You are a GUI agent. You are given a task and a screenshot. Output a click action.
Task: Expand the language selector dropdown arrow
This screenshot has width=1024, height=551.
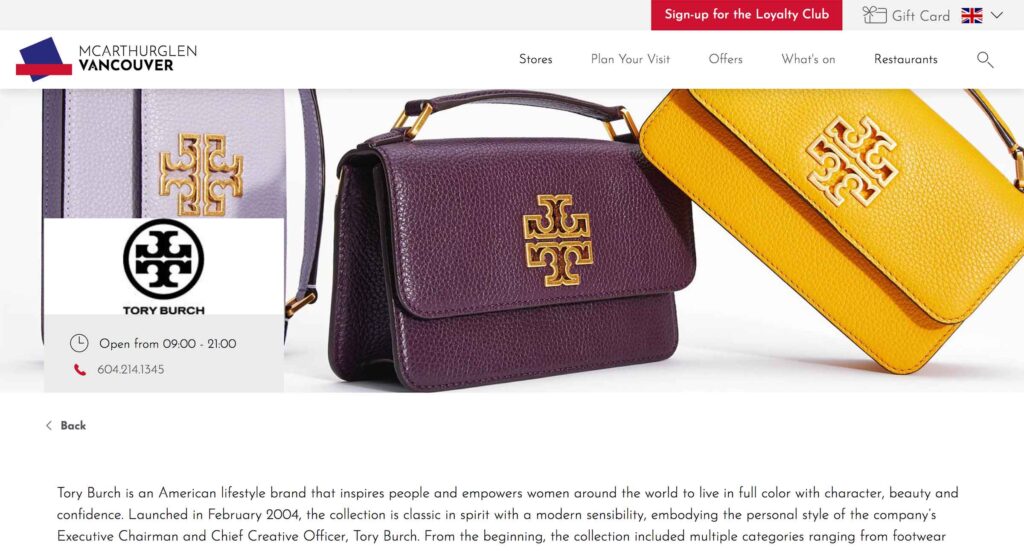tap(997, 16)
